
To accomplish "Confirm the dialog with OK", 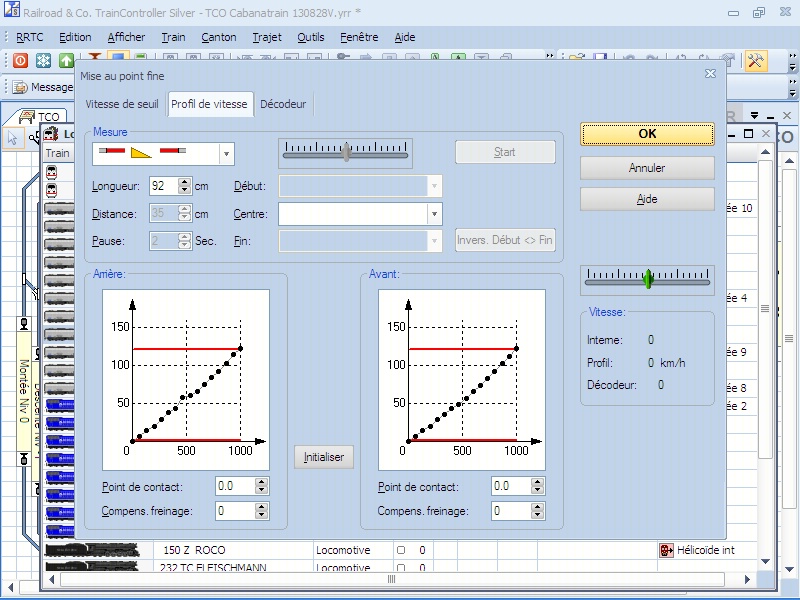I will tap(647, 134).
